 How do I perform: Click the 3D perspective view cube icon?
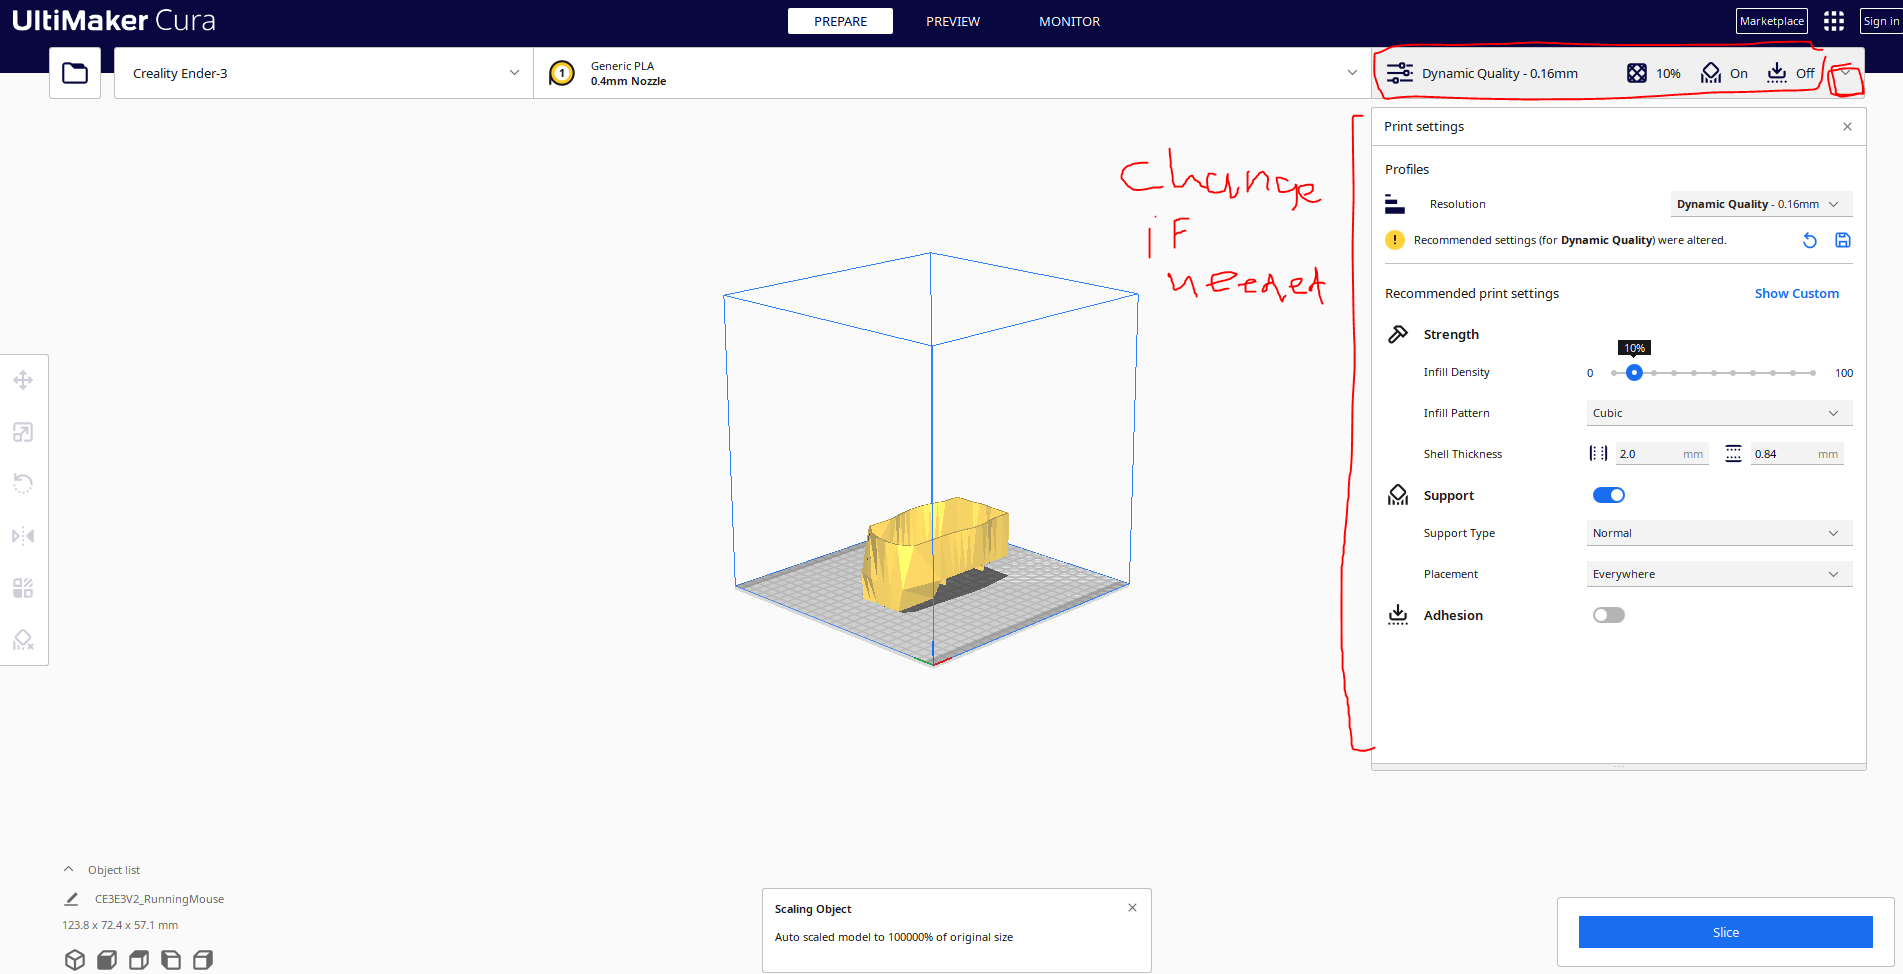pyautogui.click(x=75, y=960)
